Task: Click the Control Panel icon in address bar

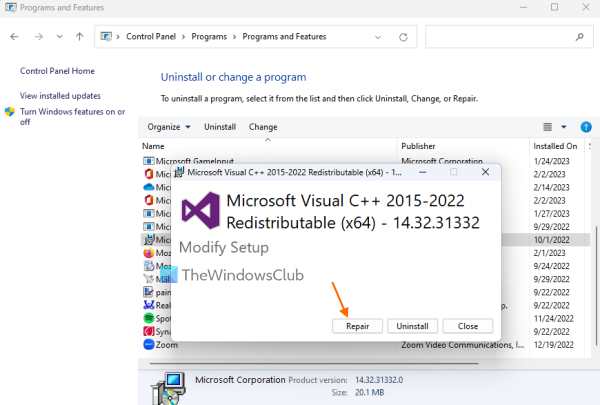Action: 106,36
